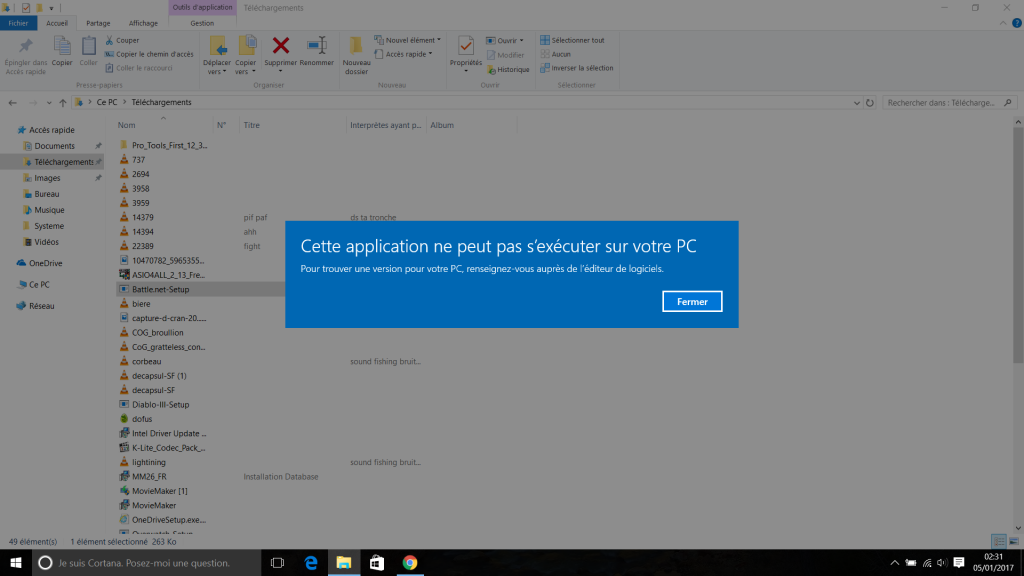Click Aucun to deselect all
Image resolution: width=1024 pixels, height=576 pixels.
(555, 54)
